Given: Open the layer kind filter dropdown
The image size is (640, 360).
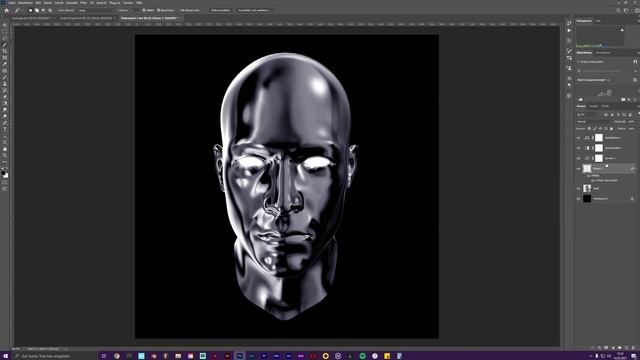Looking at the screenshot, I should (589, 115).
